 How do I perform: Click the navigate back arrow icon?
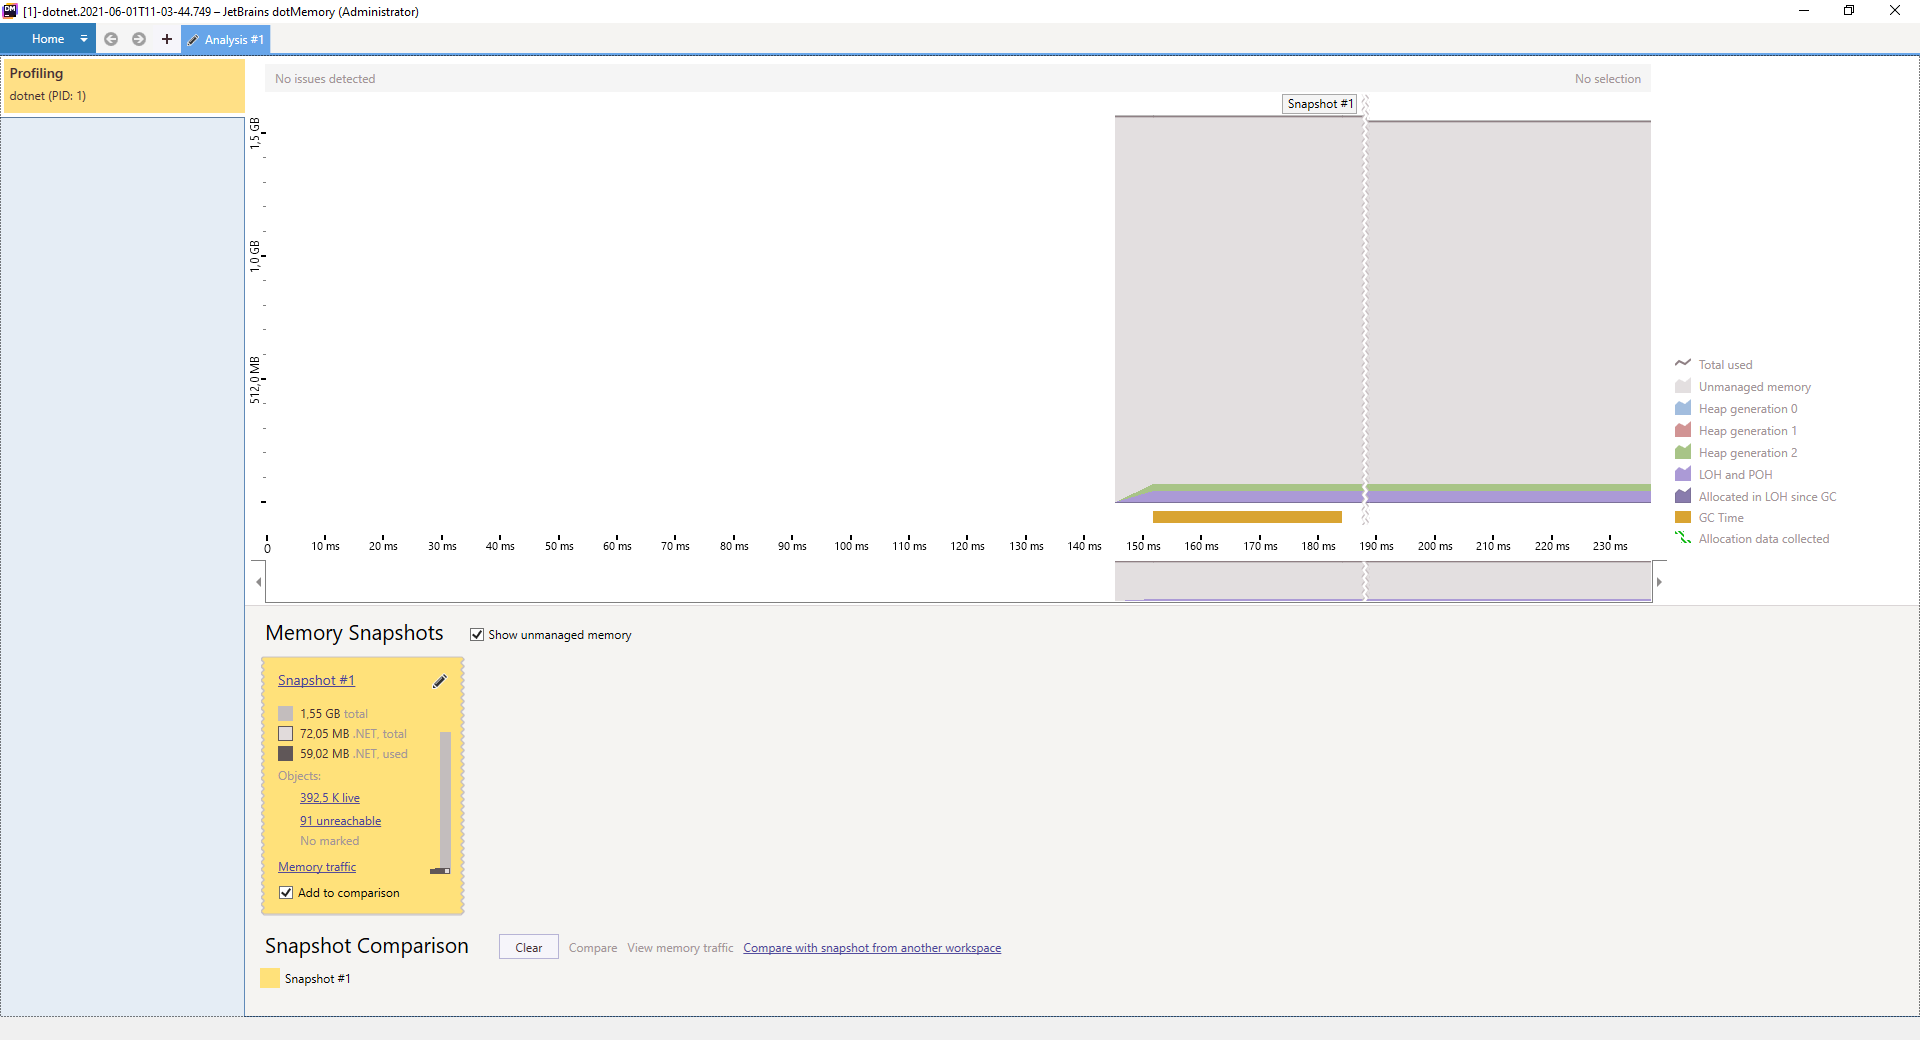click(111, 39)
